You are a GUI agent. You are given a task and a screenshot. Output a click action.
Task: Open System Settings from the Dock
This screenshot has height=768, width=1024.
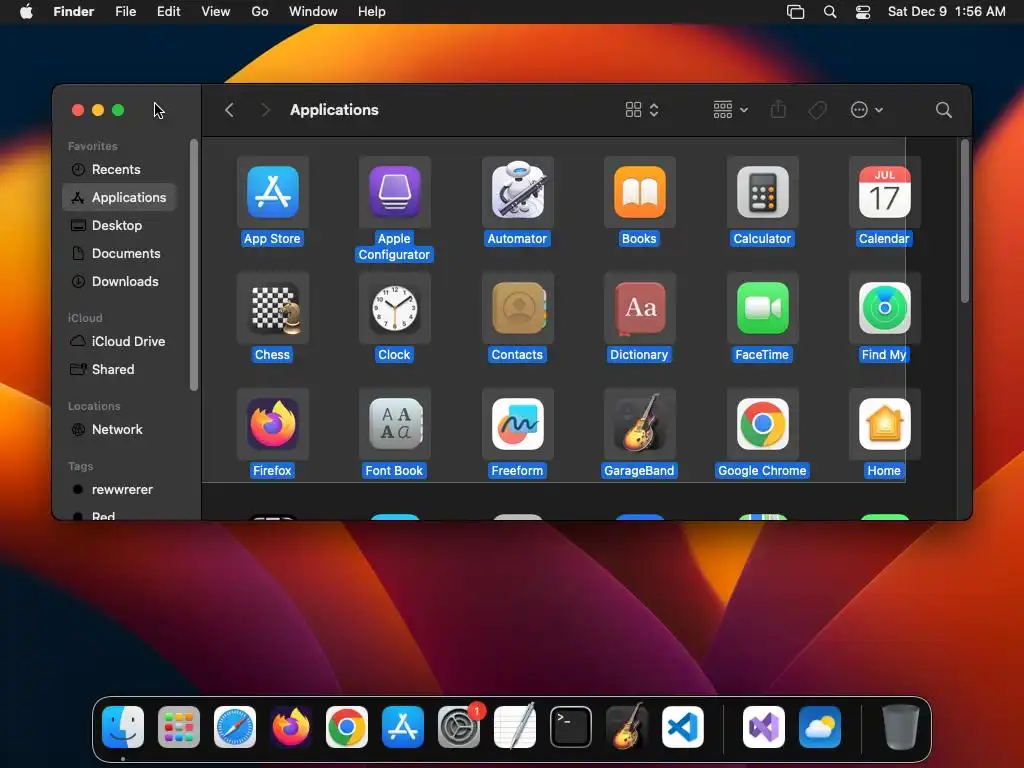tap(459, 727)
